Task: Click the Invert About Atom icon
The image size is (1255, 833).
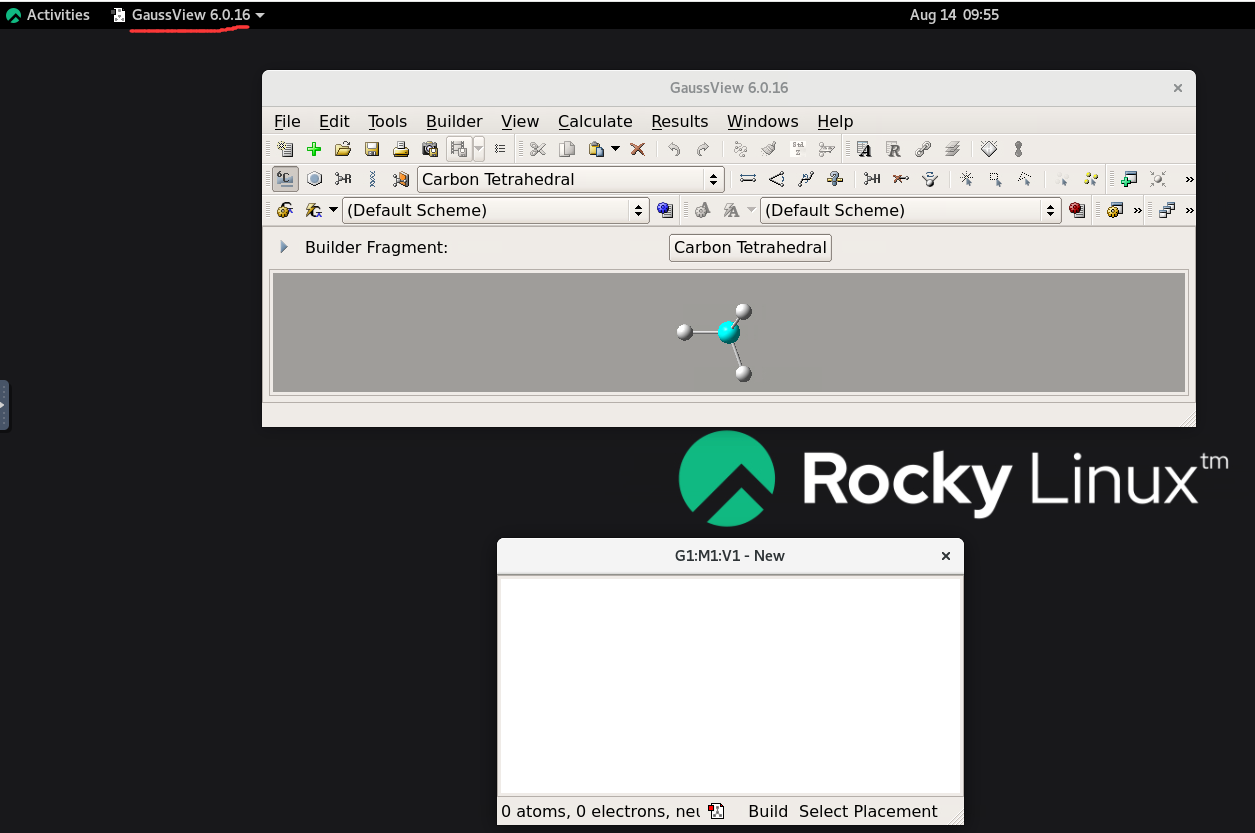Action: 930,179
